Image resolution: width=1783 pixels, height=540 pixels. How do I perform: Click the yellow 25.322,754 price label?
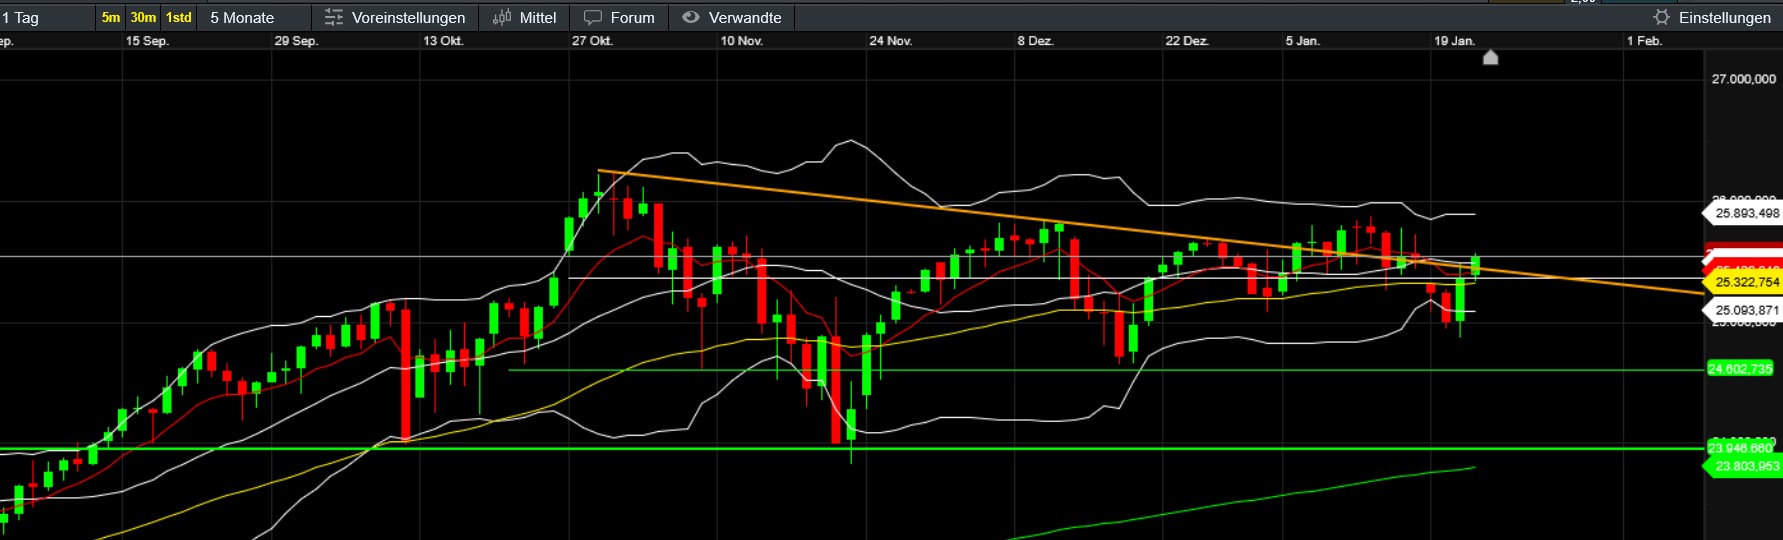[x=1742, y=282]
